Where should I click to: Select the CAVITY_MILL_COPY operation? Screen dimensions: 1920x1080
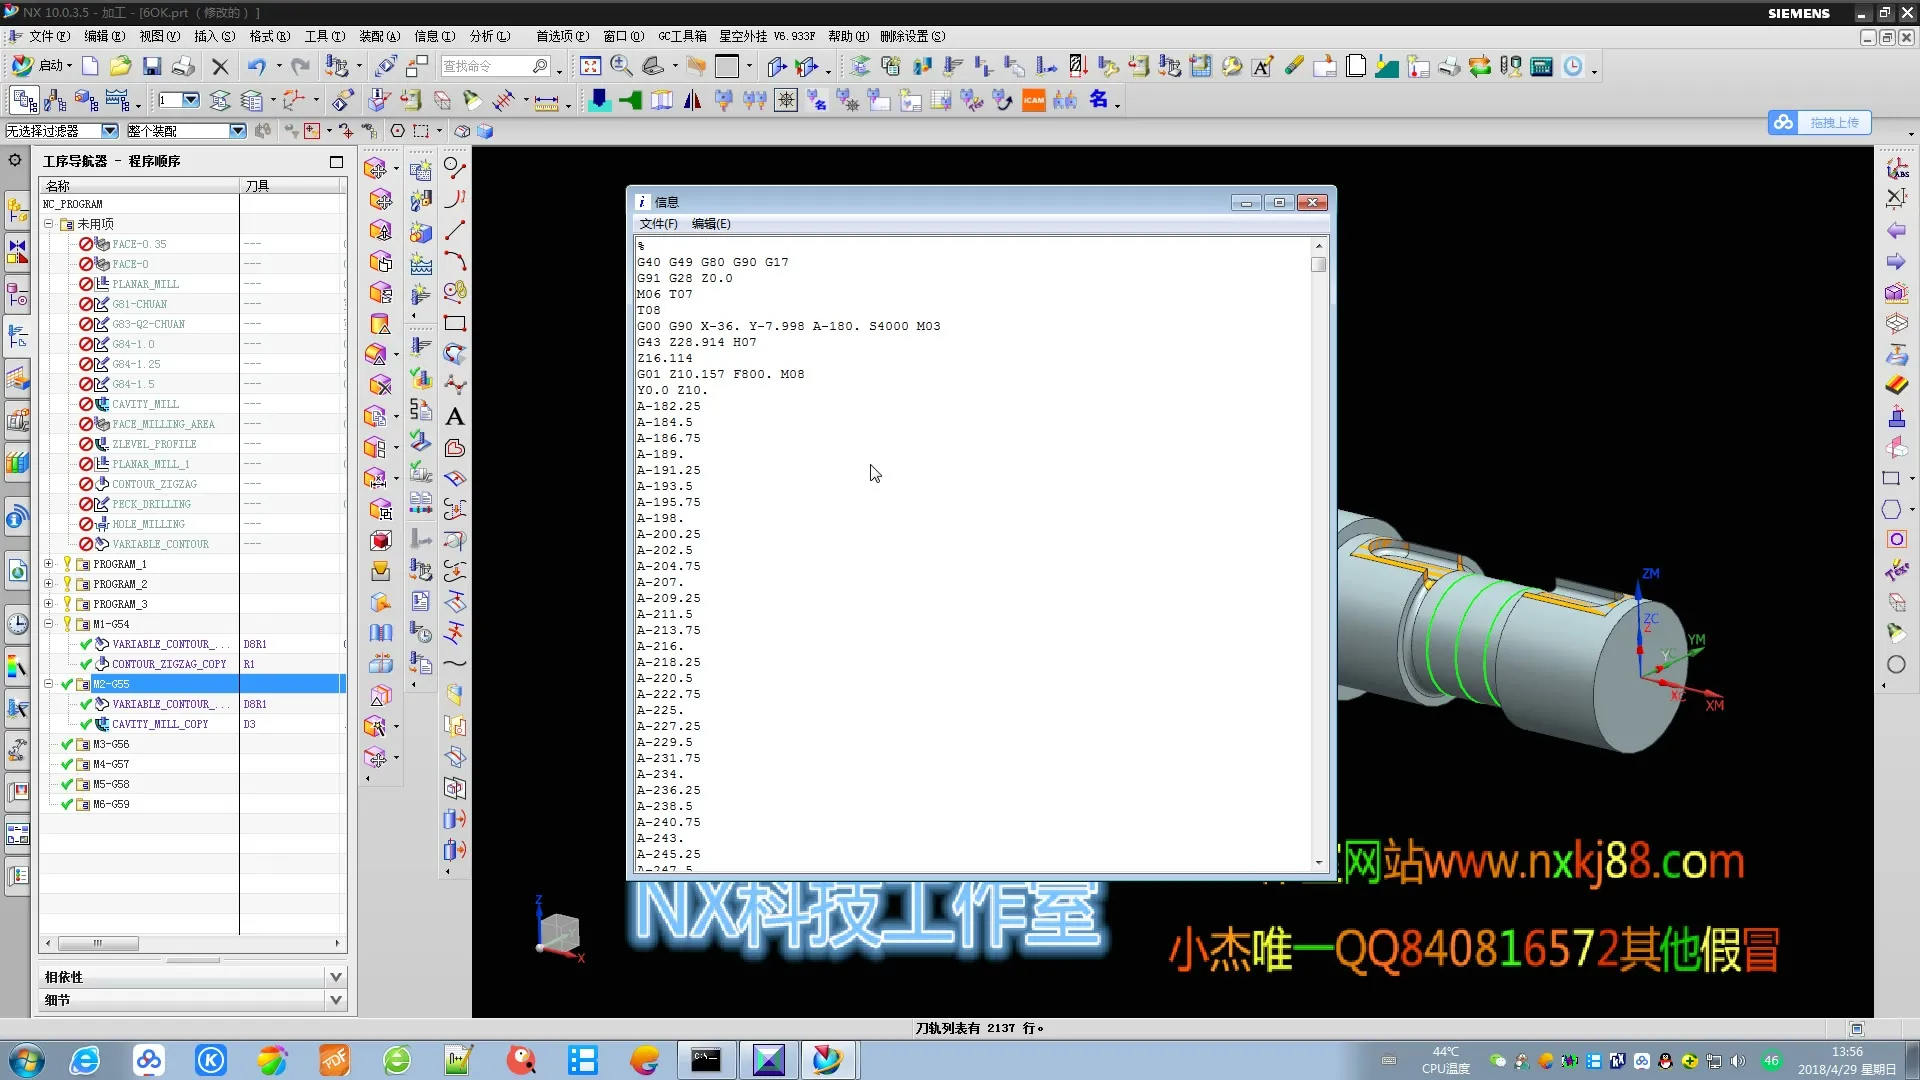pos(160,724)
